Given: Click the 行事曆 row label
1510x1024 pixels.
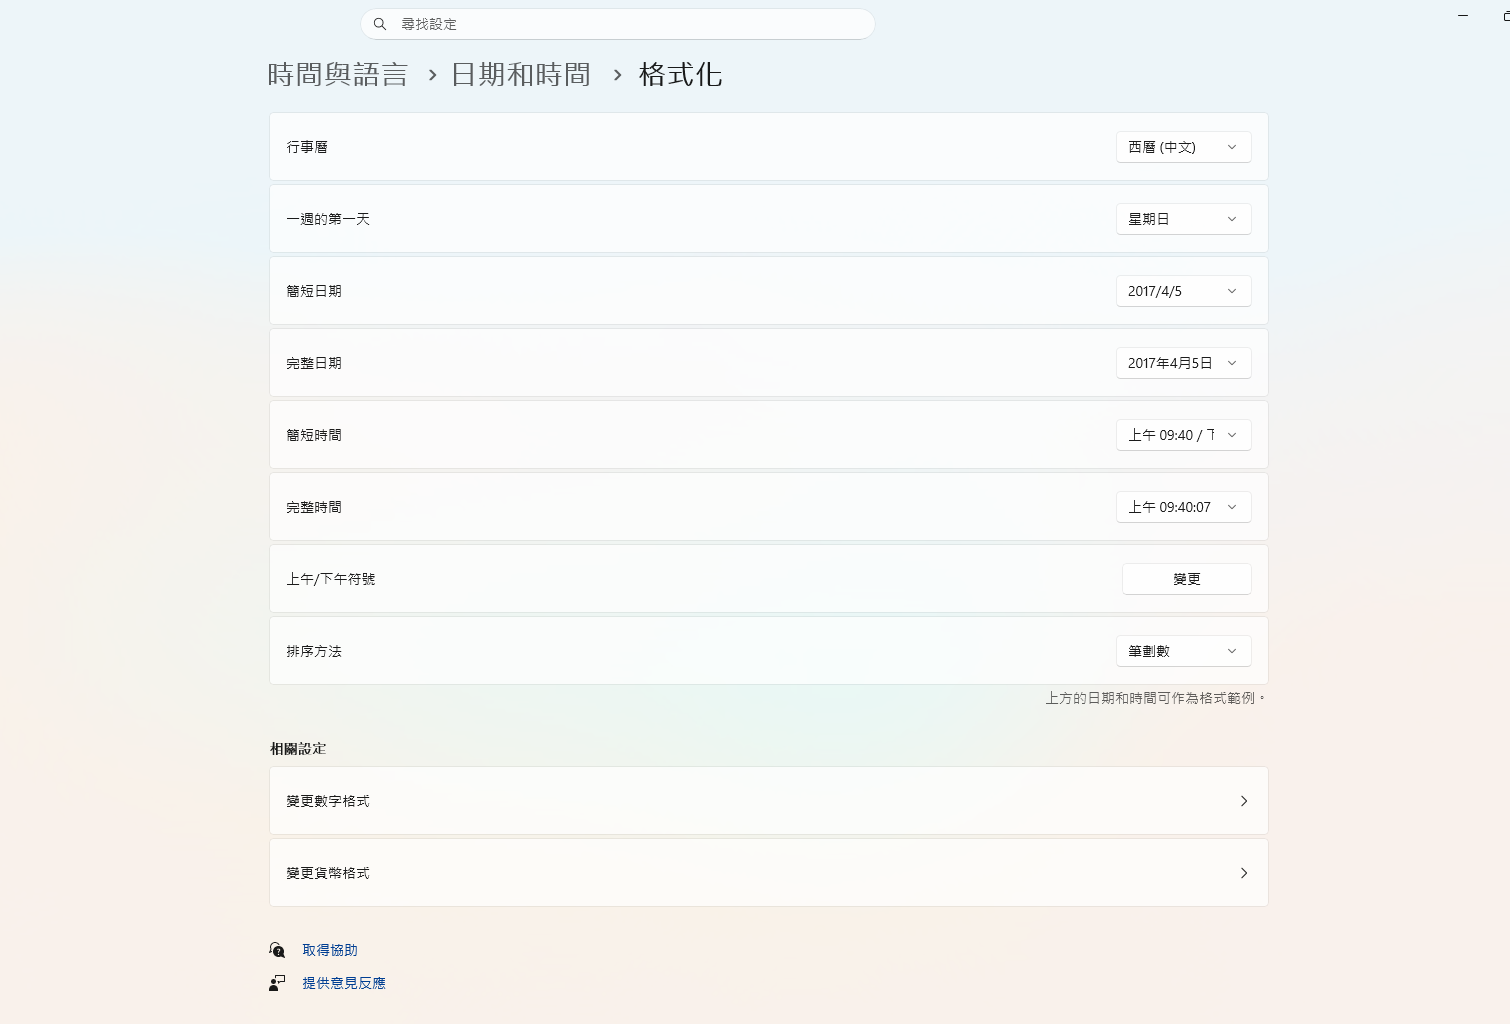Looking at the screenshot, I should click(x=307, y=147).
